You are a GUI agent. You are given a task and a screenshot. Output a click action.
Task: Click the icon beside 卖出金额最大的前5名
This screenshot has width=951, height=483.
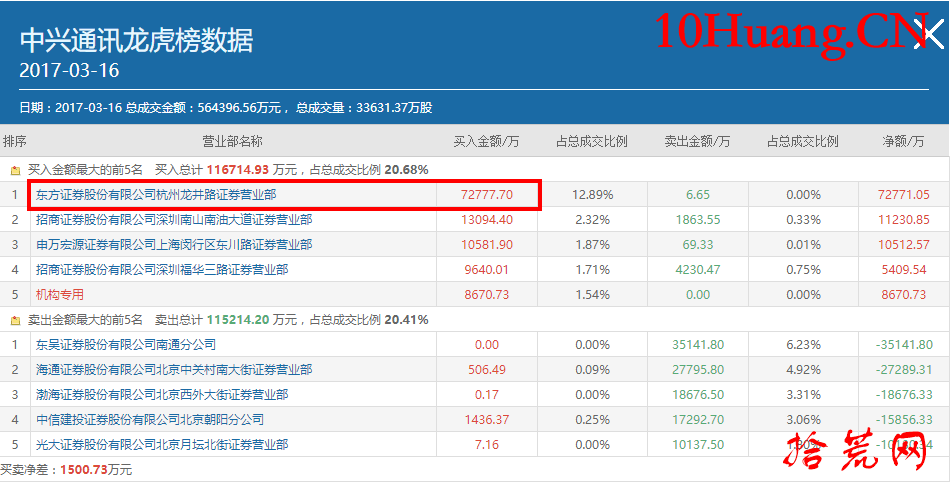click(16, 320)
